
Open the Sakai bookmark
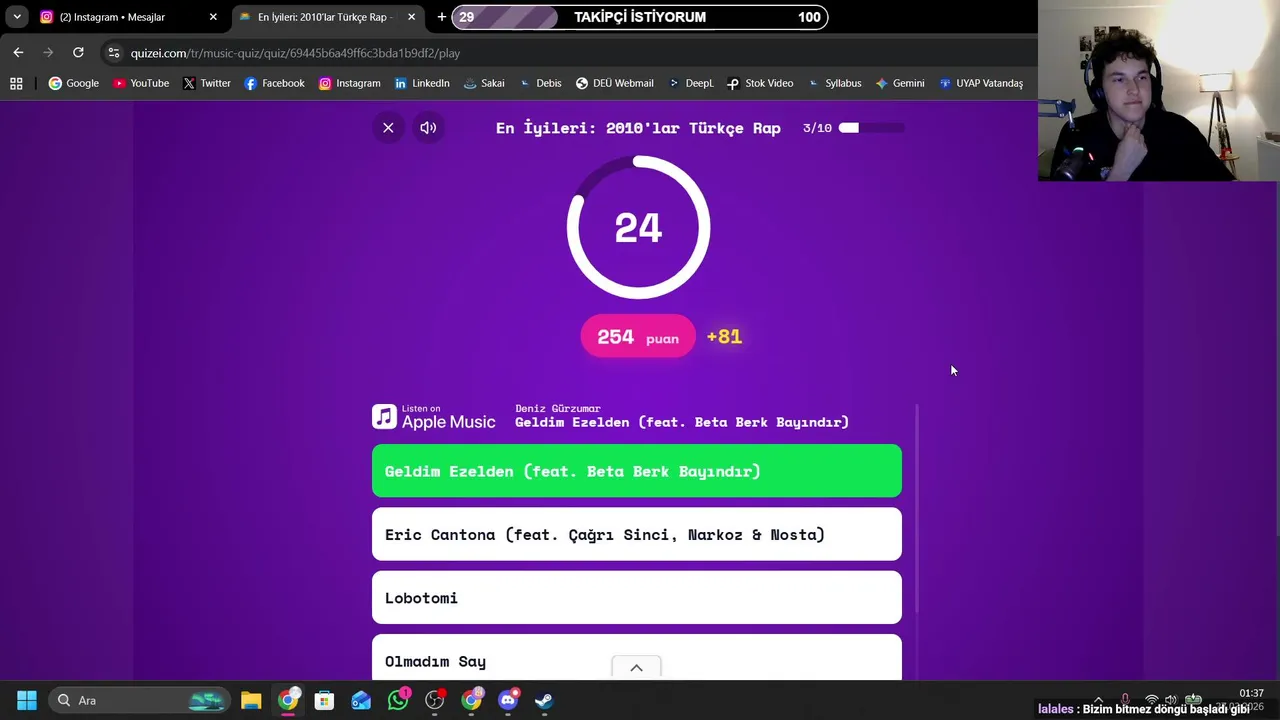pyautogui.click(x=484, y=83)
